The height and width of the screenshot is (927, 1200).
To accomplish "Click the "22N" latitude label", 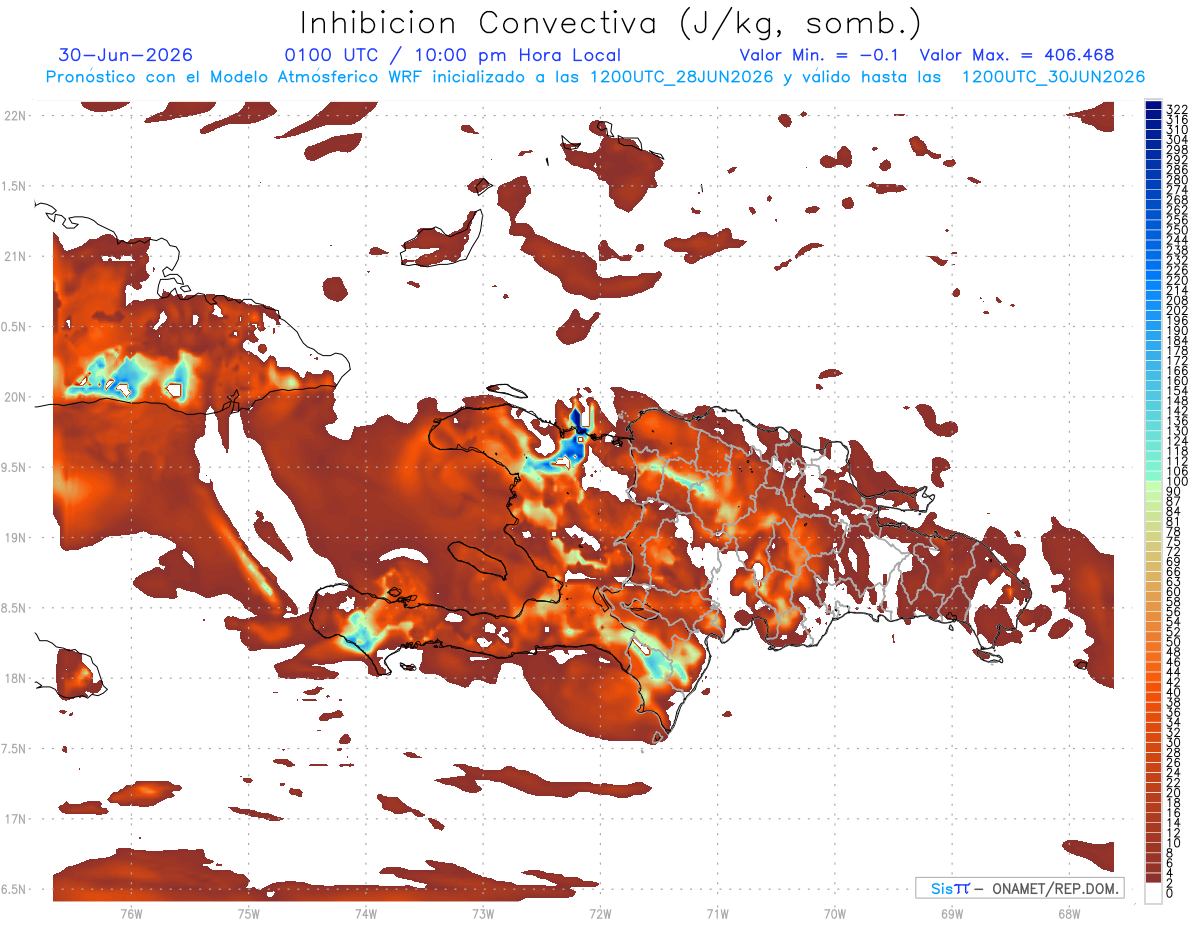I will 15,116.
